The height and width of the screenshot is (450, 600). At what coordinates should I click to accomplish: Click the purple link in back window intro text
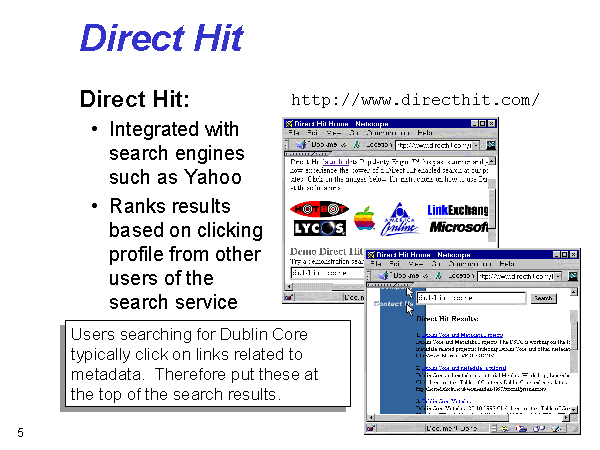(x=336, y=162)
